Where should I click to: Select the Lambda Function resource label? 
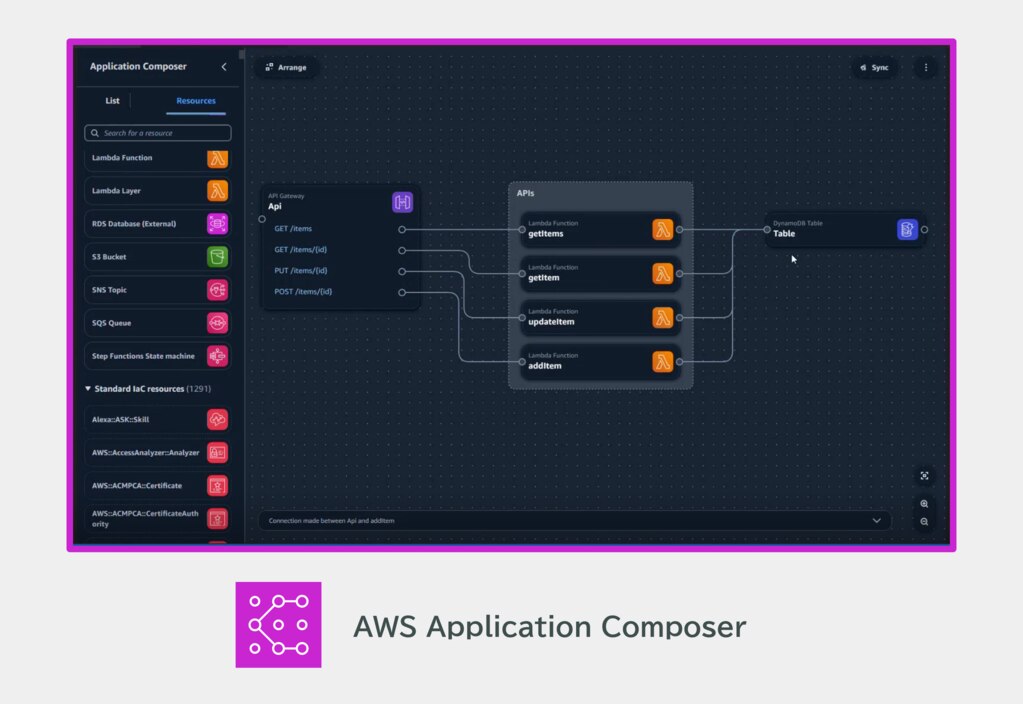point(122,158)
